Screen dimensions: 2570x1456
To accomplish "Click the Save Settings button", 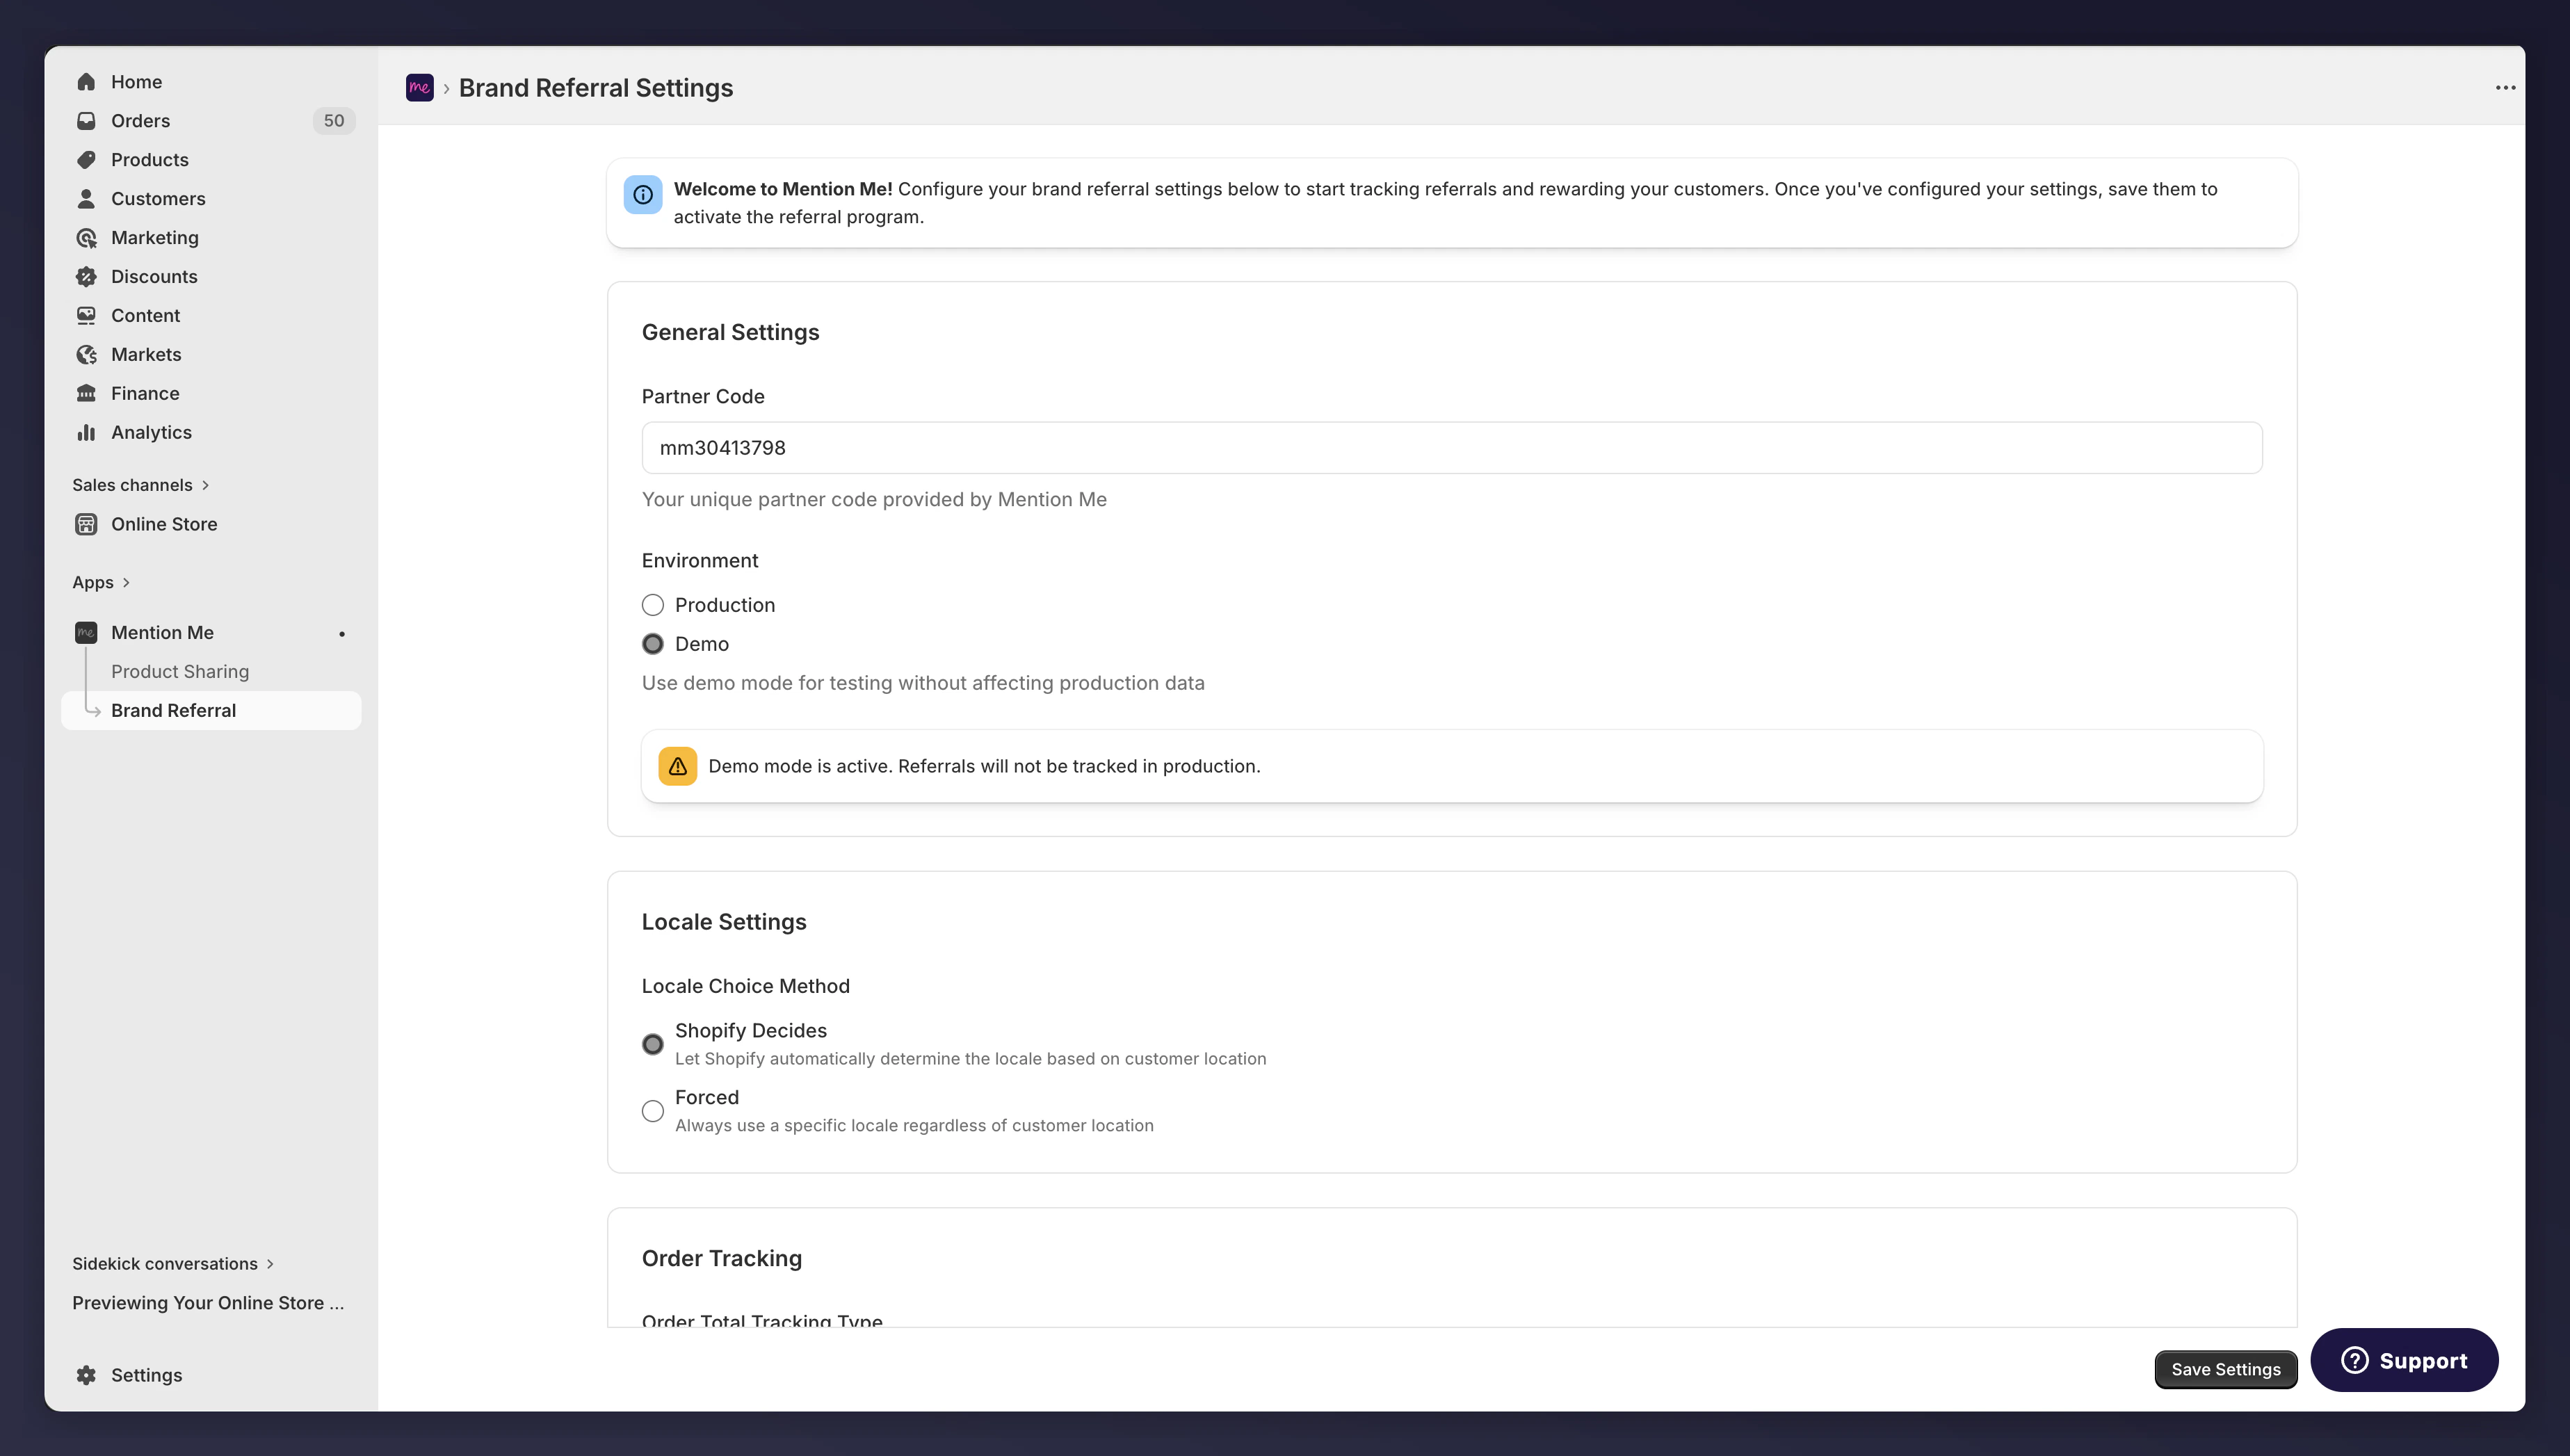I will coord(2225,1369).
